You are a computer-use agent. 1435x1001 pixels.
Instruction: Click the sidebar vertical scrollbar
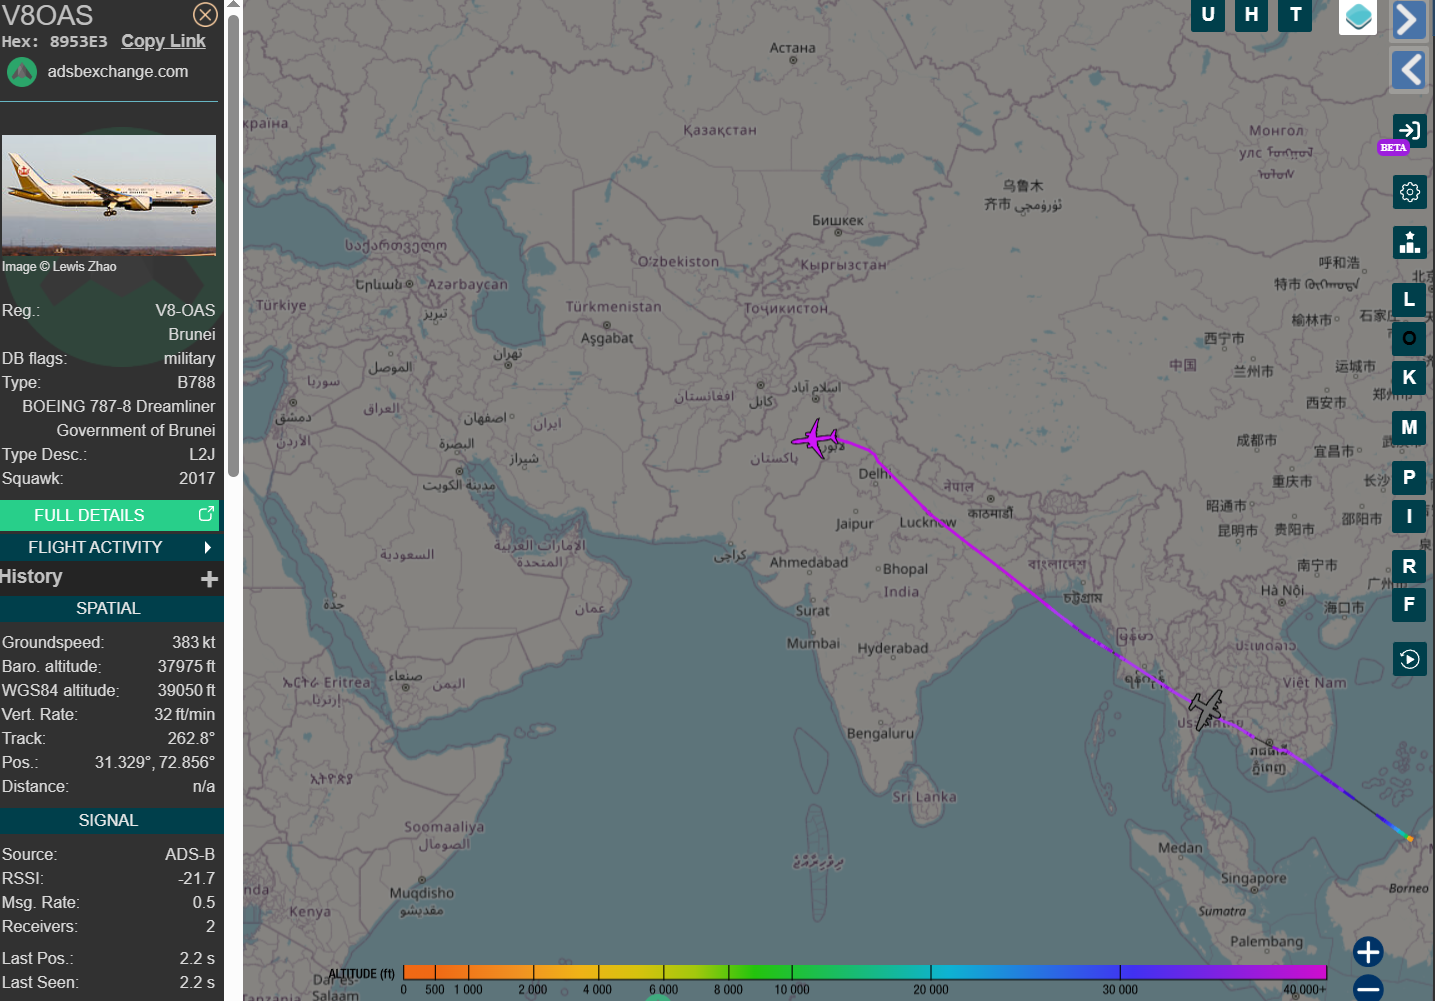pyautogui.click(x=233, y=245)
